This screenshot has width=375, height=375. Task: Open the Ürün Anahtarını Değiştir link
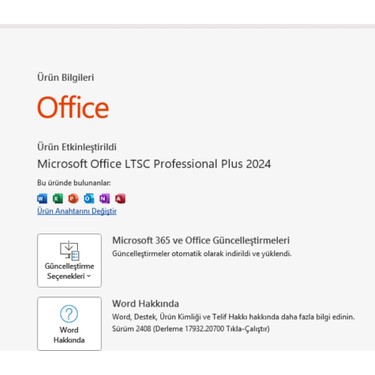[77, 211]
